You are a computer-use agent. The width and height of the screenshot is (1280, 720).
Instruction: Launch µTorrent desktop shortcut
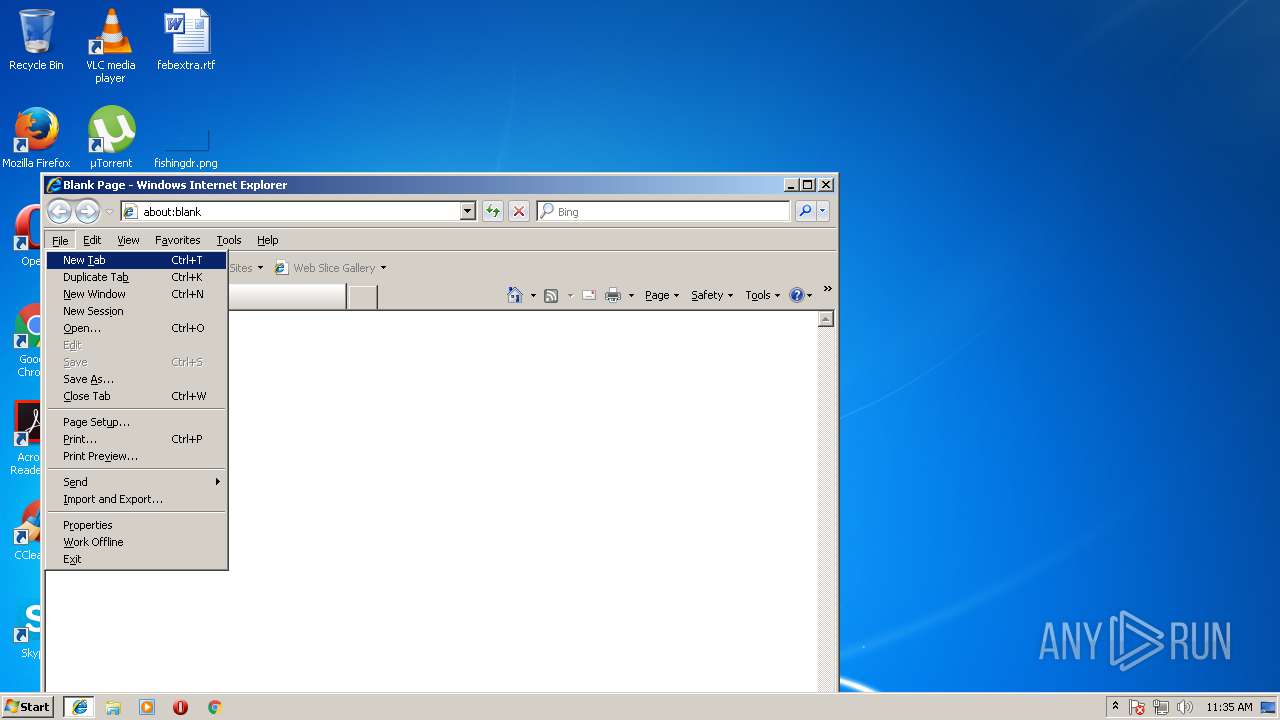tap(110, 137)
